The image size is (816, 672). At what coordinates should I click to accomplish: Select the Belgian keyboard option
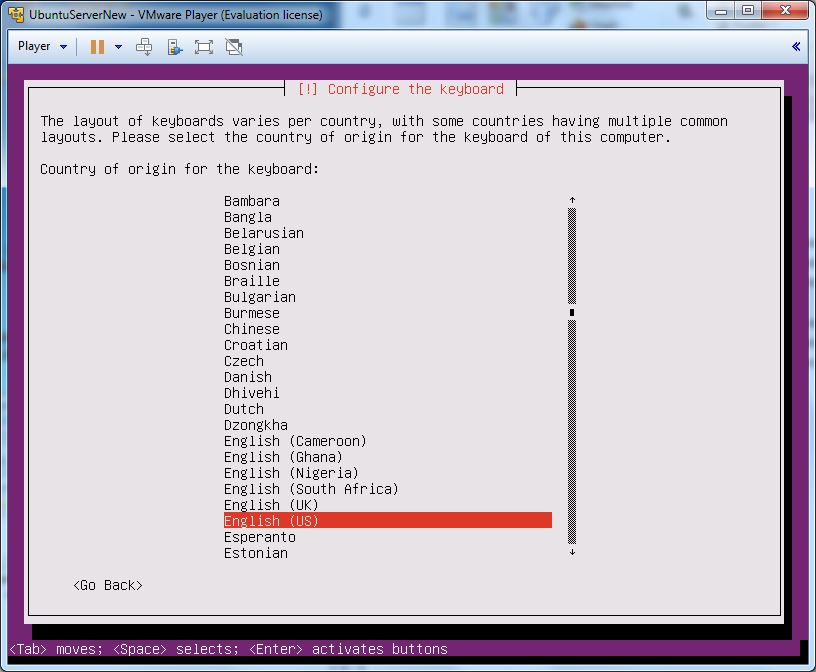(252, 249)
